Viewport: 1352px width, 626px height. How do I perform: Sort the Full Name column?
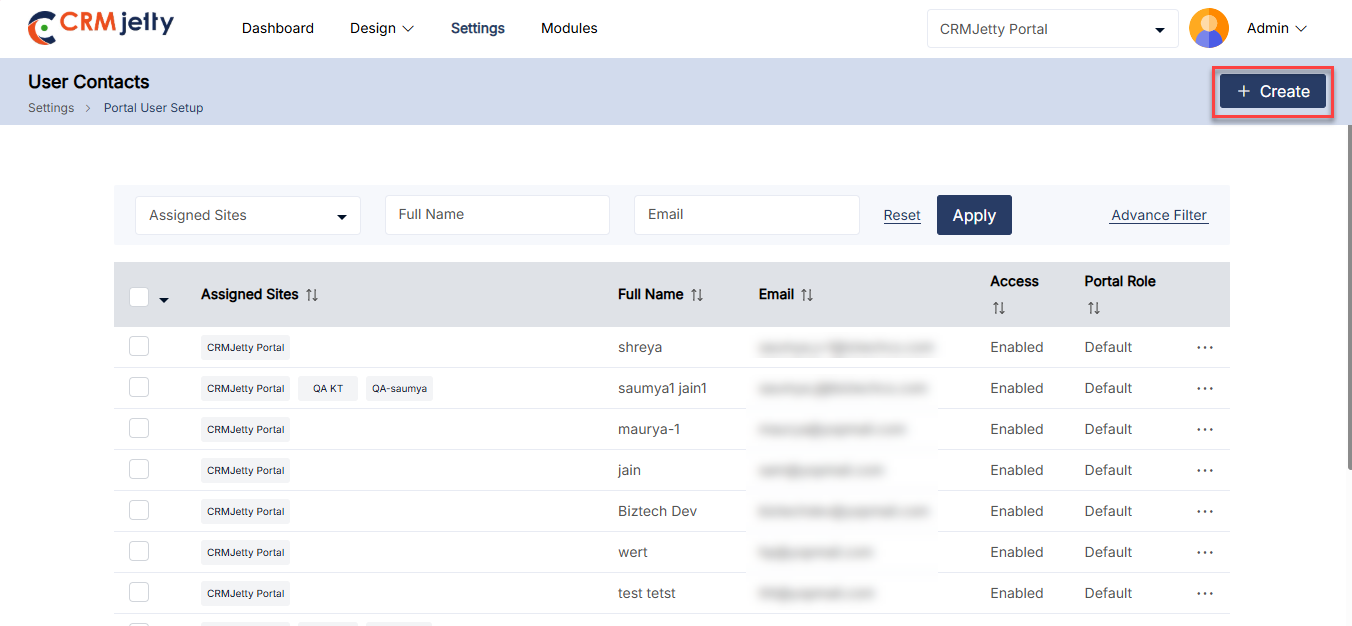pos(697,295)
